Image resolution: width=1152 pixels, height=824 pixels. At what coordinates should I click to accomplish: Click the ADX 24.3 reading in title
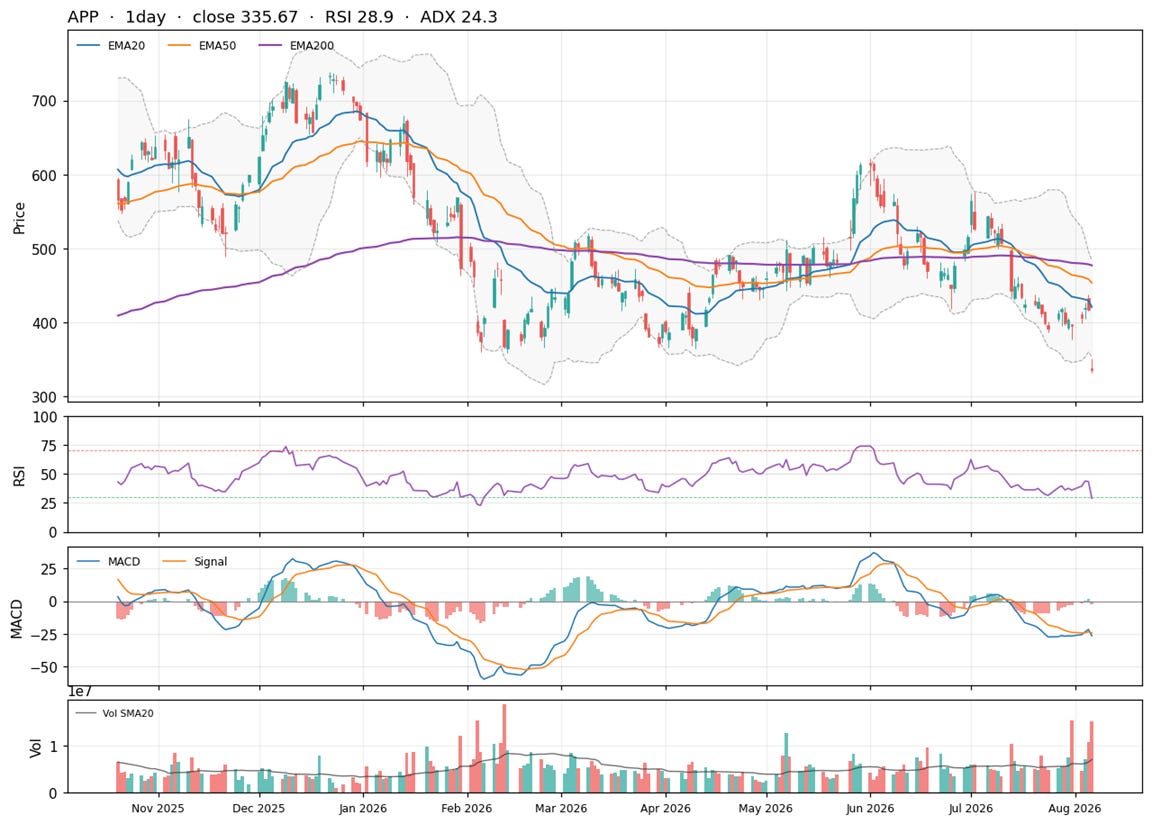[x=458, y=17]
